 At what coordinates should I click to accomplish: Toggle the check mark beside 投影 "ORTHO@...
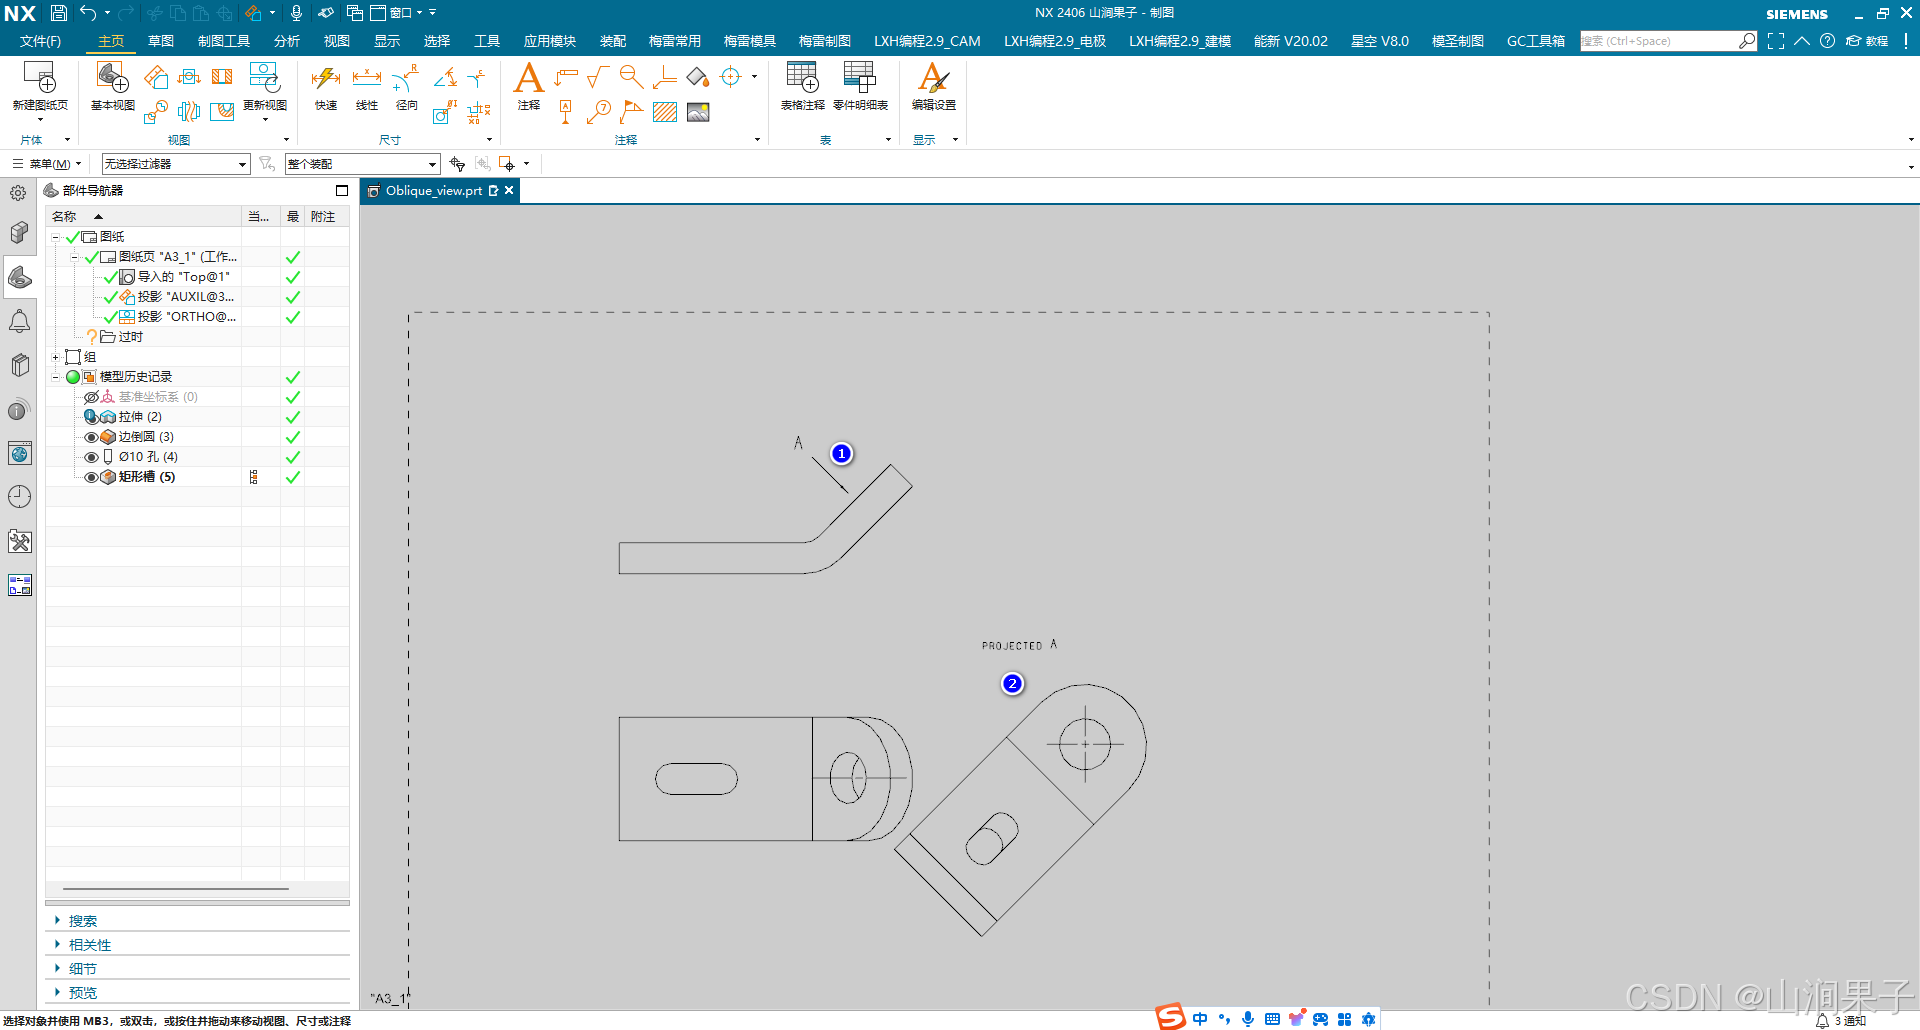[x=110, y=317]
